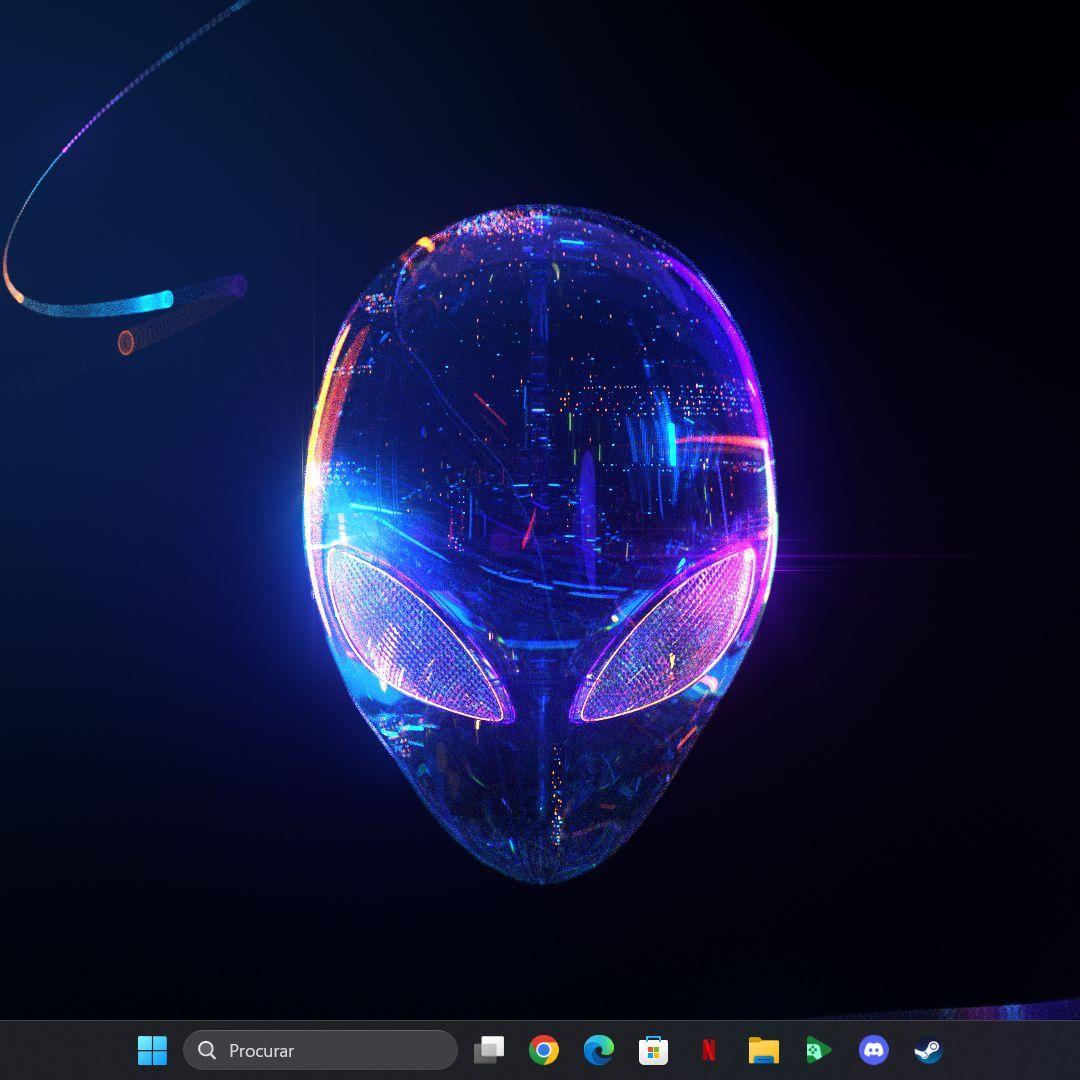Launch Discord from the taskbar

(873, 1050)
